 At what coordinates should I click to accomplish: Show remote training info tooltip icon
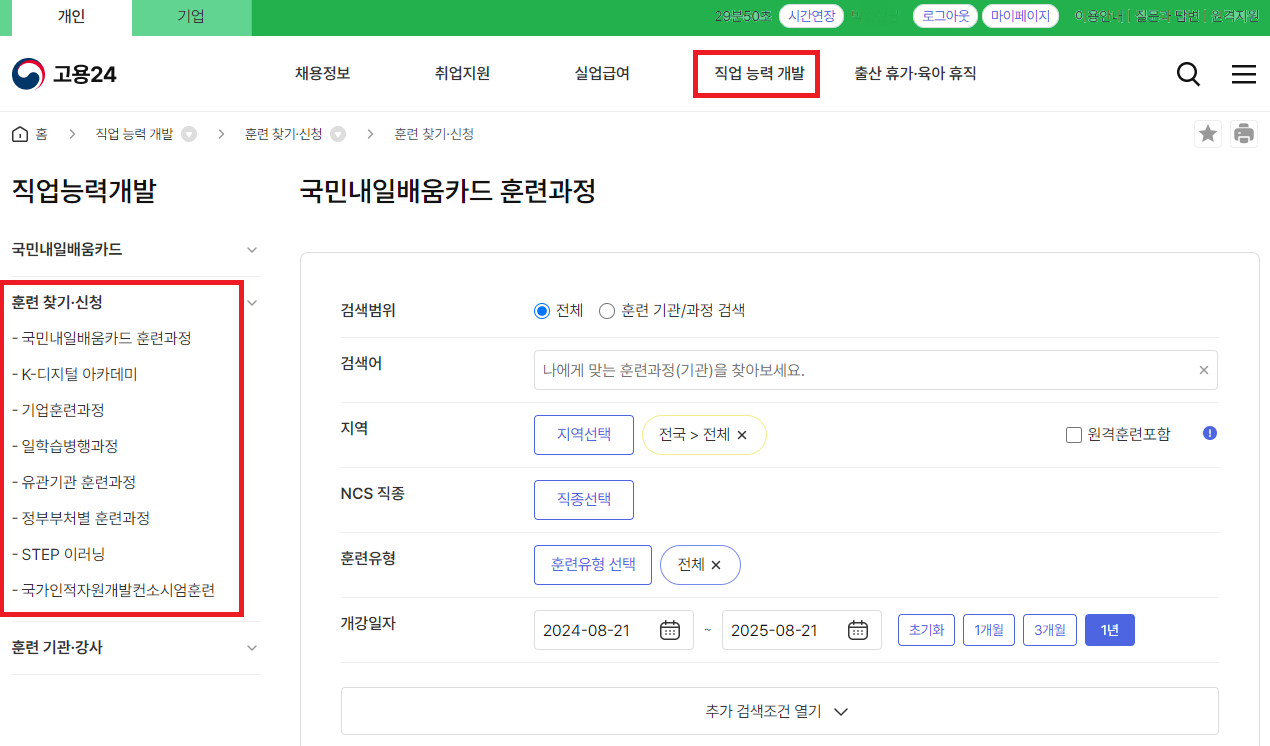1209,433
